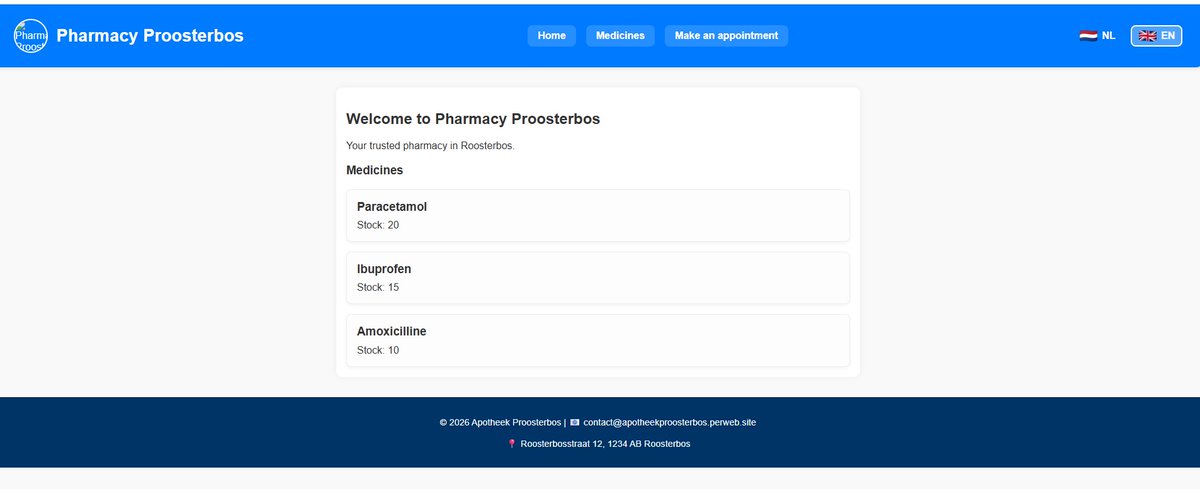The height and width of the screenshot is (489, 1200).
Task: Open Make an appointment
Action: (726, 36)
